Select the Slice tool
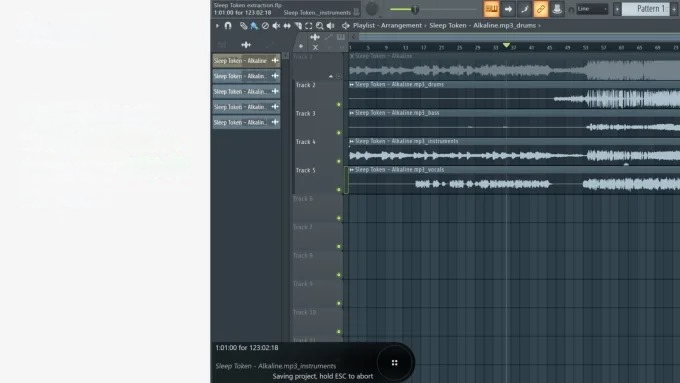This screenshot has height=383, width=680. [x=298, y=26]
